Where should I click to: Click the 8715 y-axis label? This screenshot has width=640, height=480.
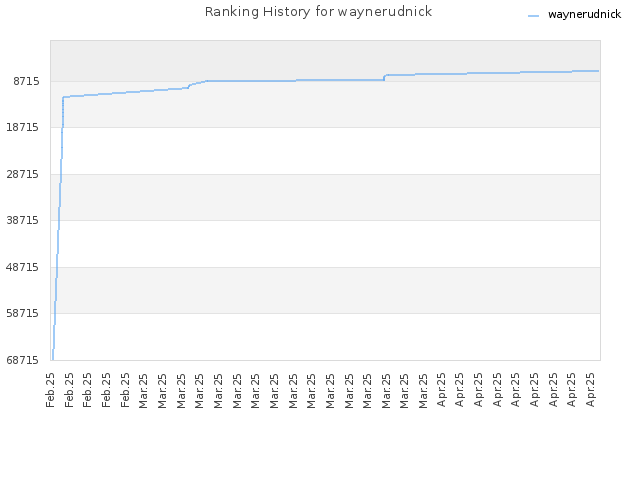[x=27, y=81]
